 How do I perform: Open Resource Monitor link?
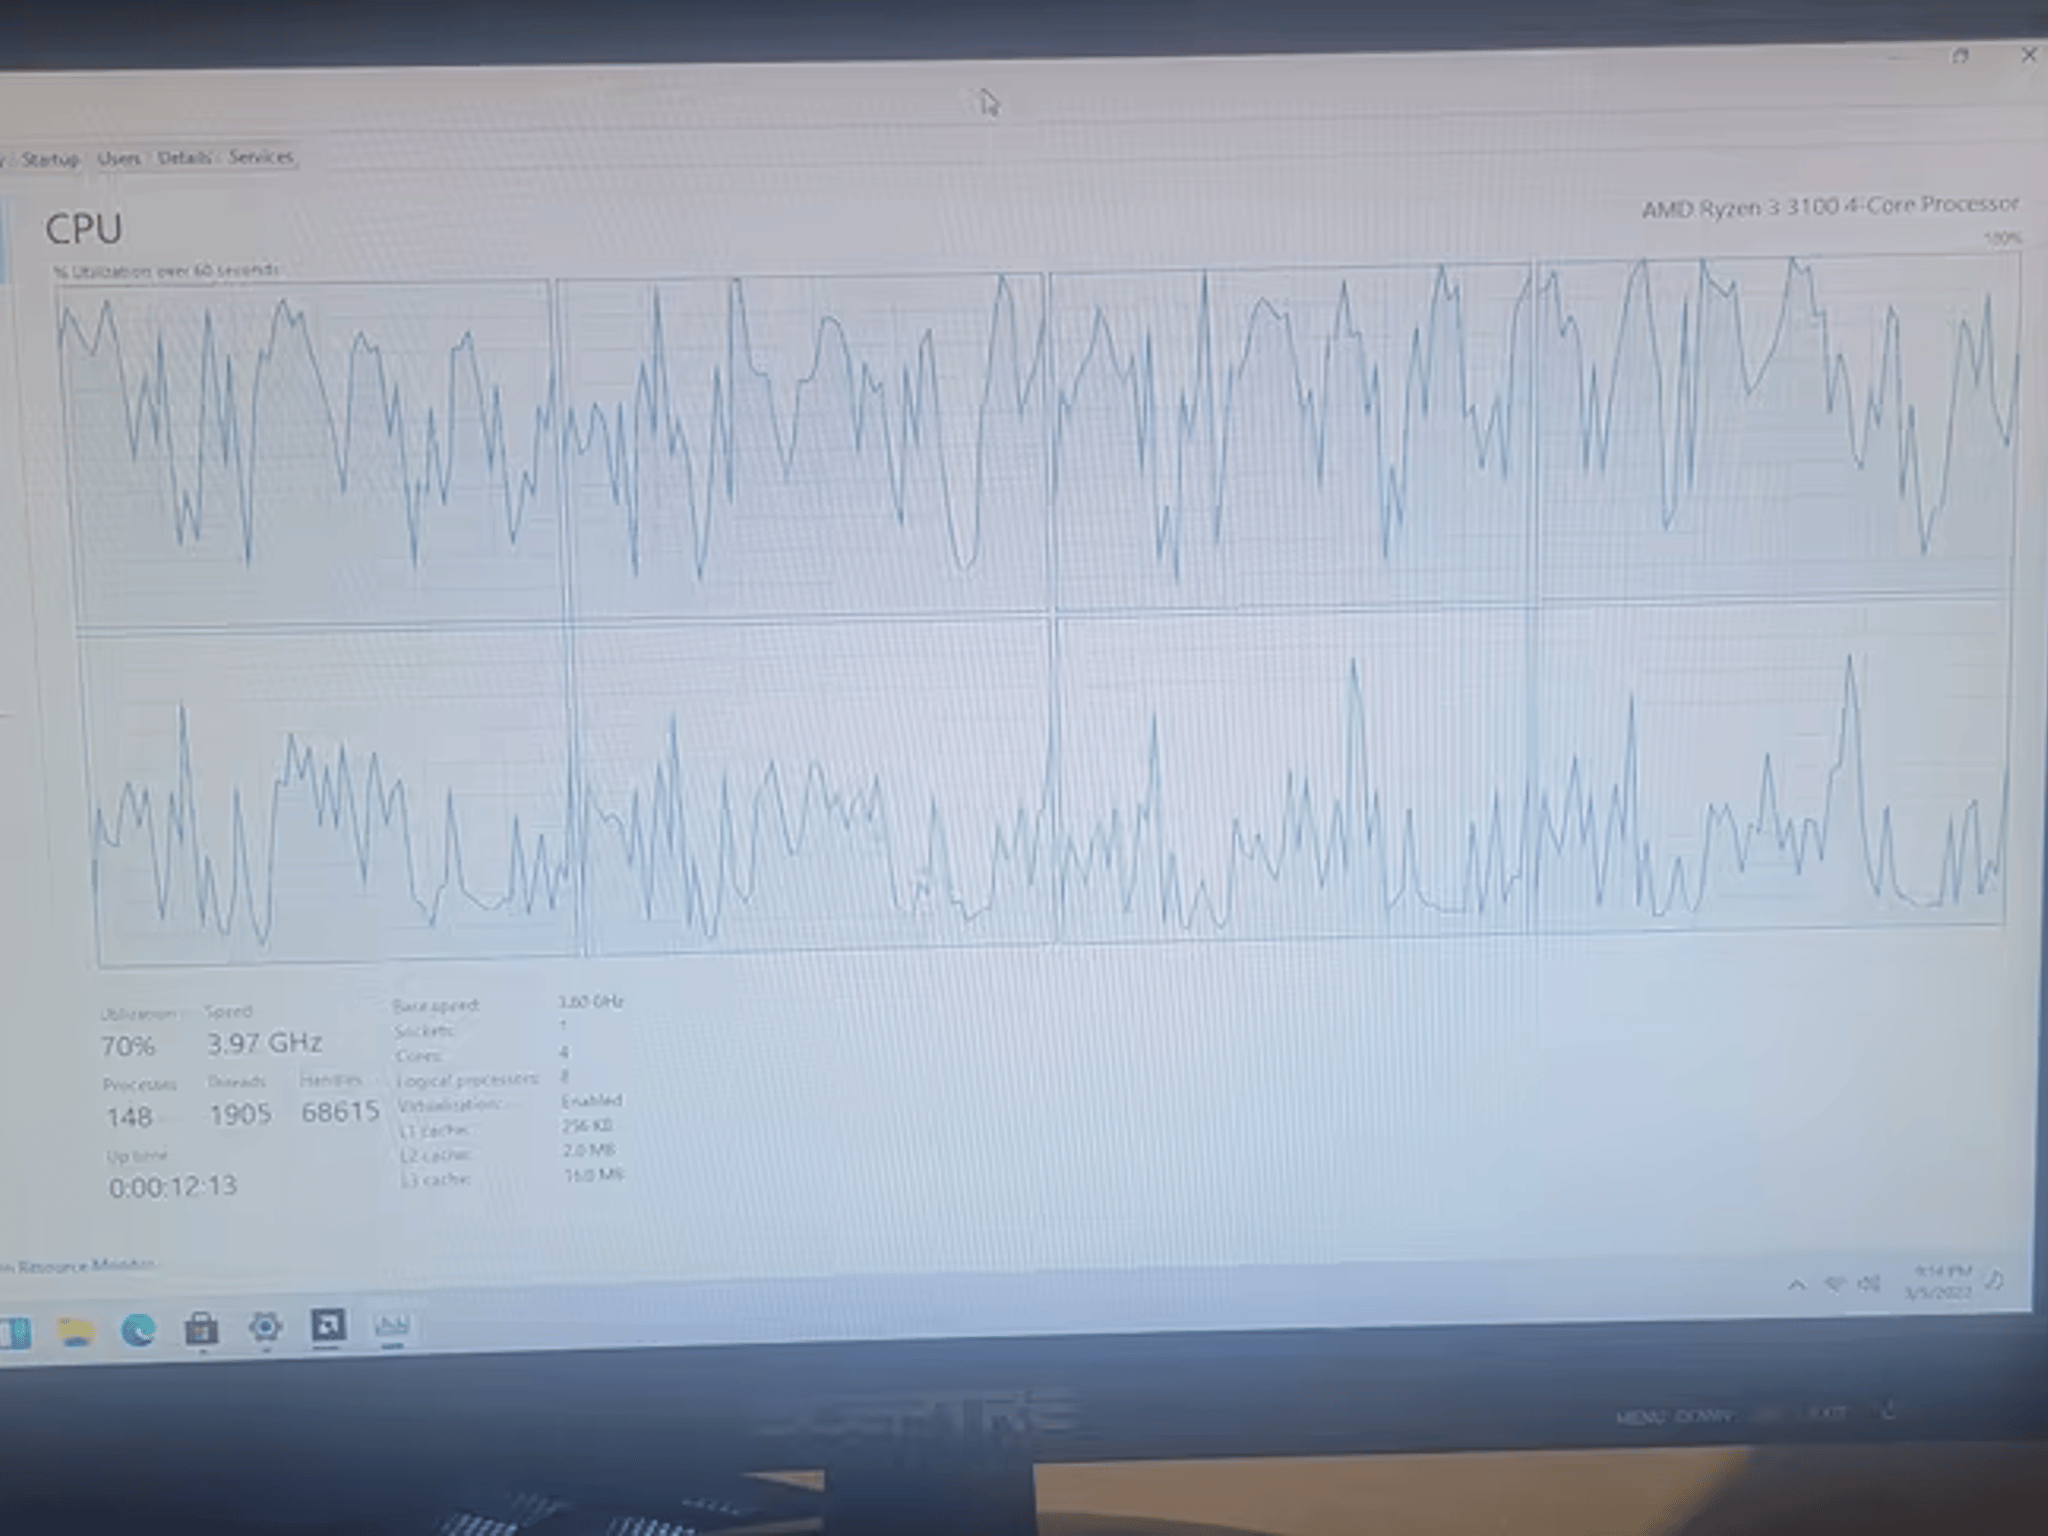[x=80, y=1266]
